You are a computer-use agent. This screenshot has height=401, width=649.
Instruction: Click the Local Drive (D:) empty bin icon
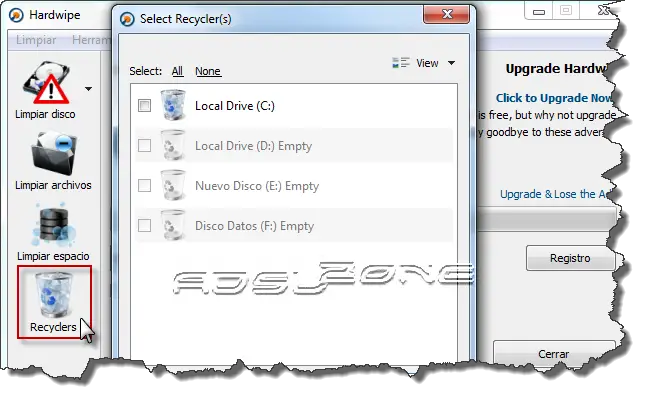point(173,145)
